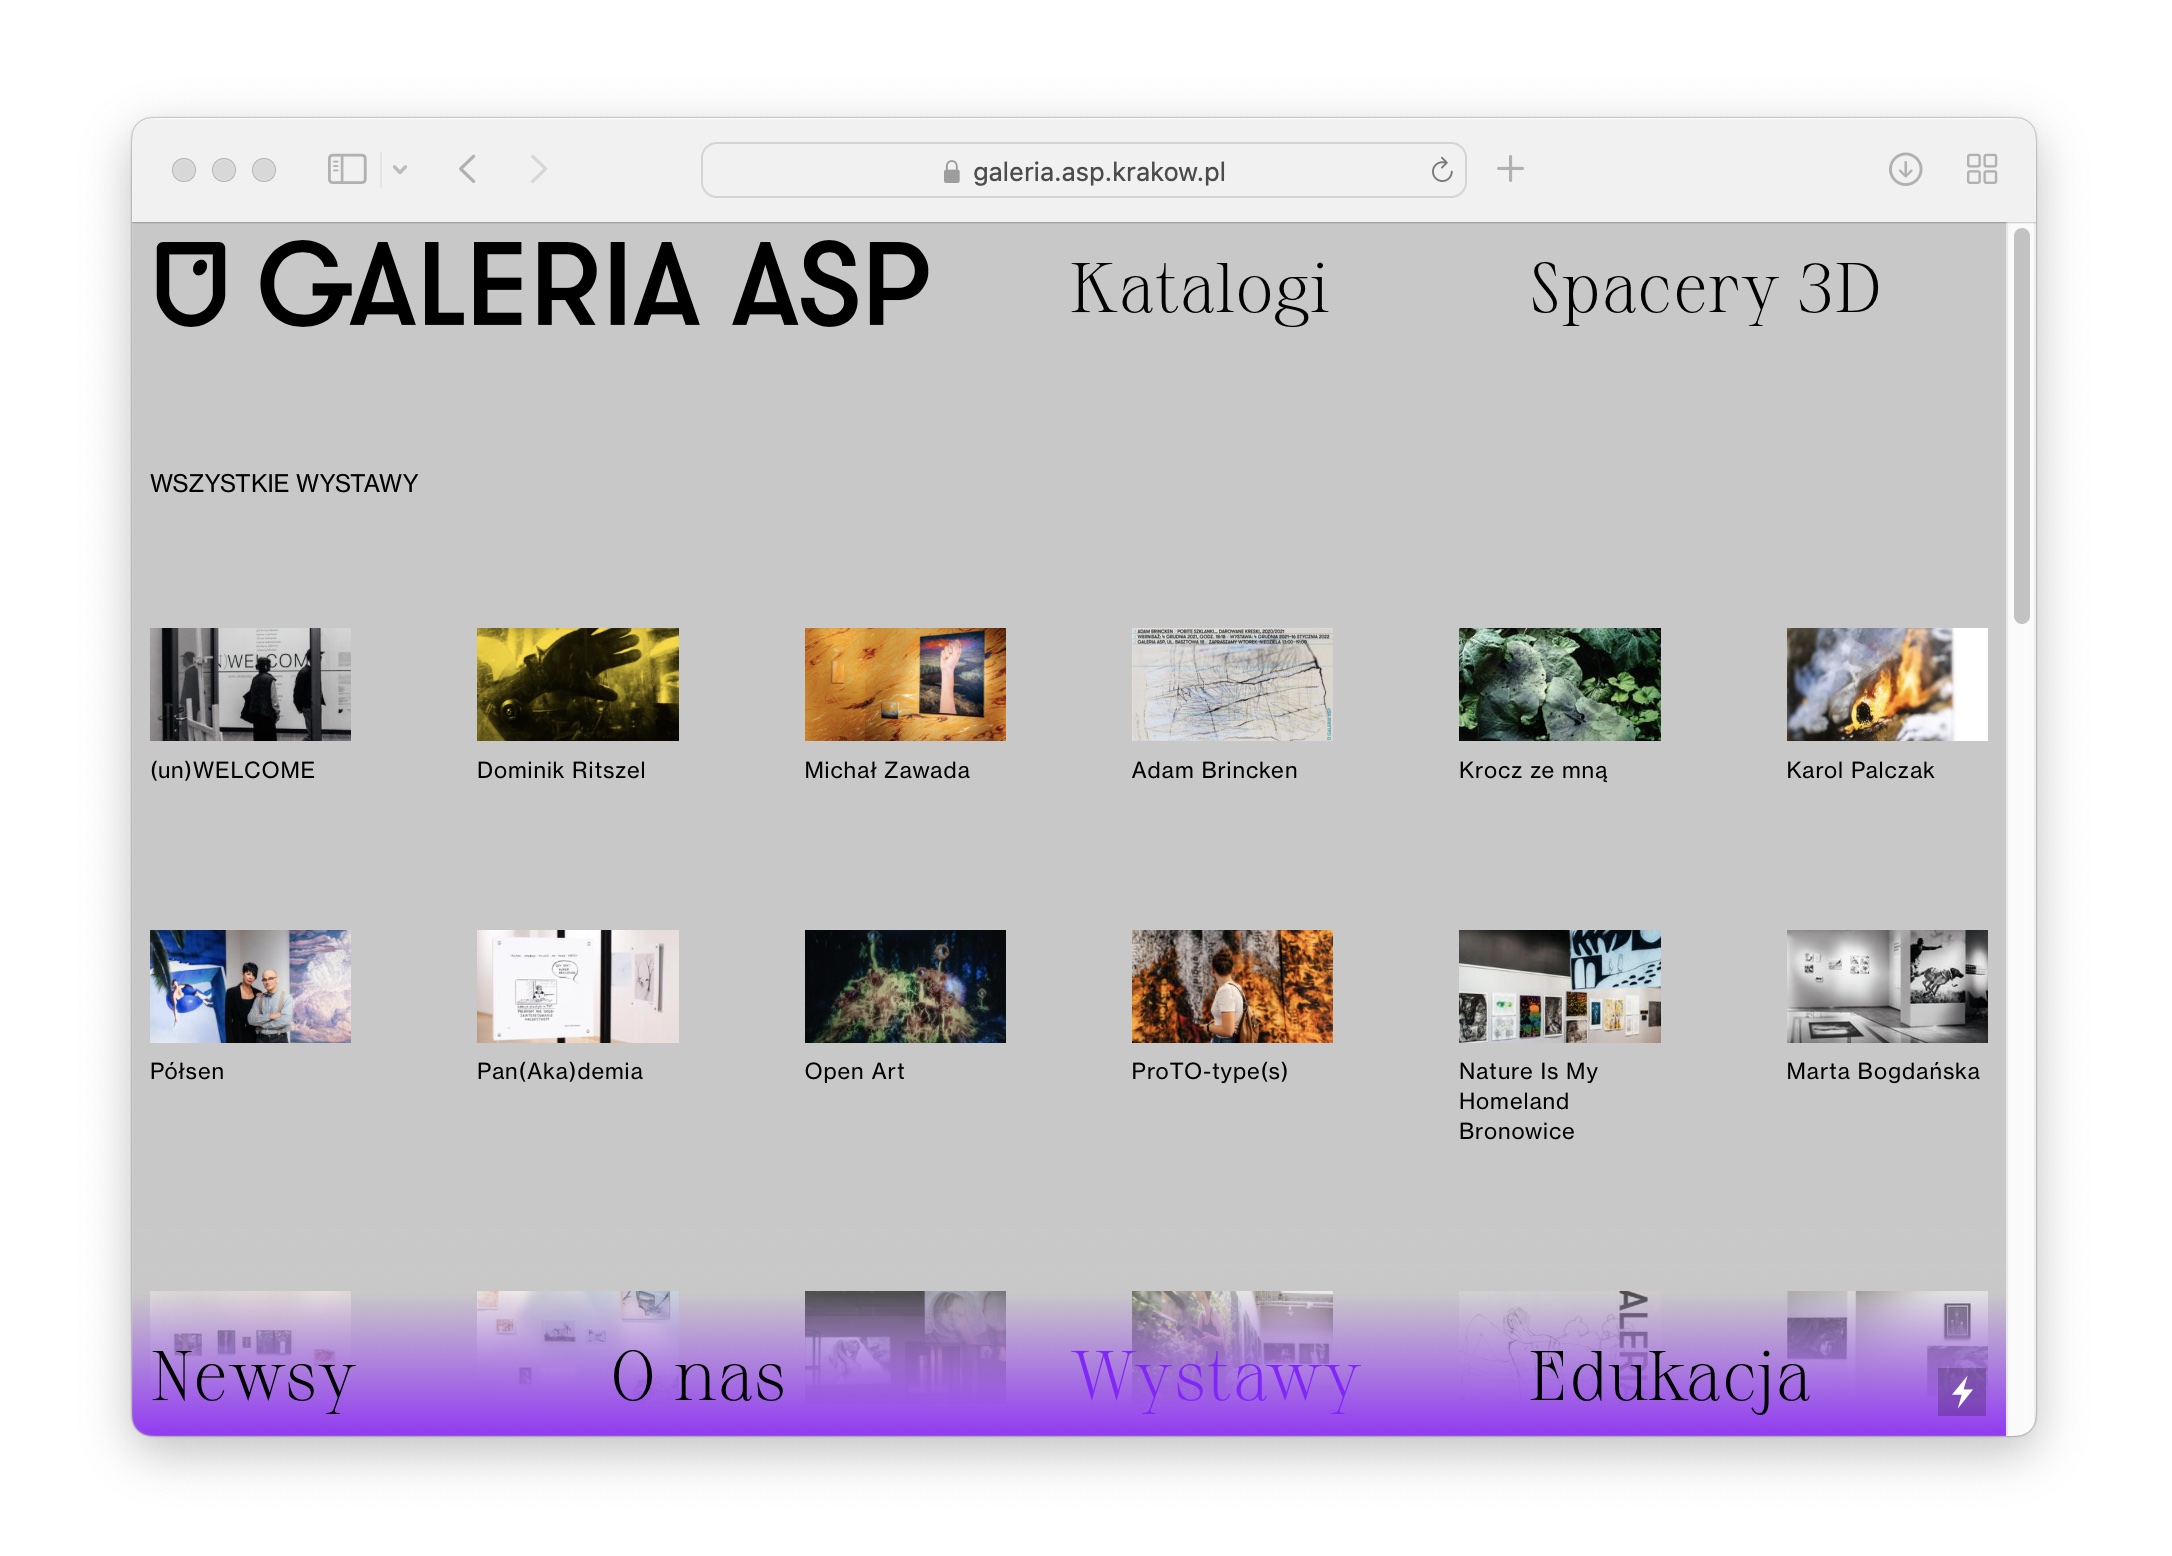Open the tab overview grid icon
This screenshot has width=2172, height=1556.
click(1981, 169)
